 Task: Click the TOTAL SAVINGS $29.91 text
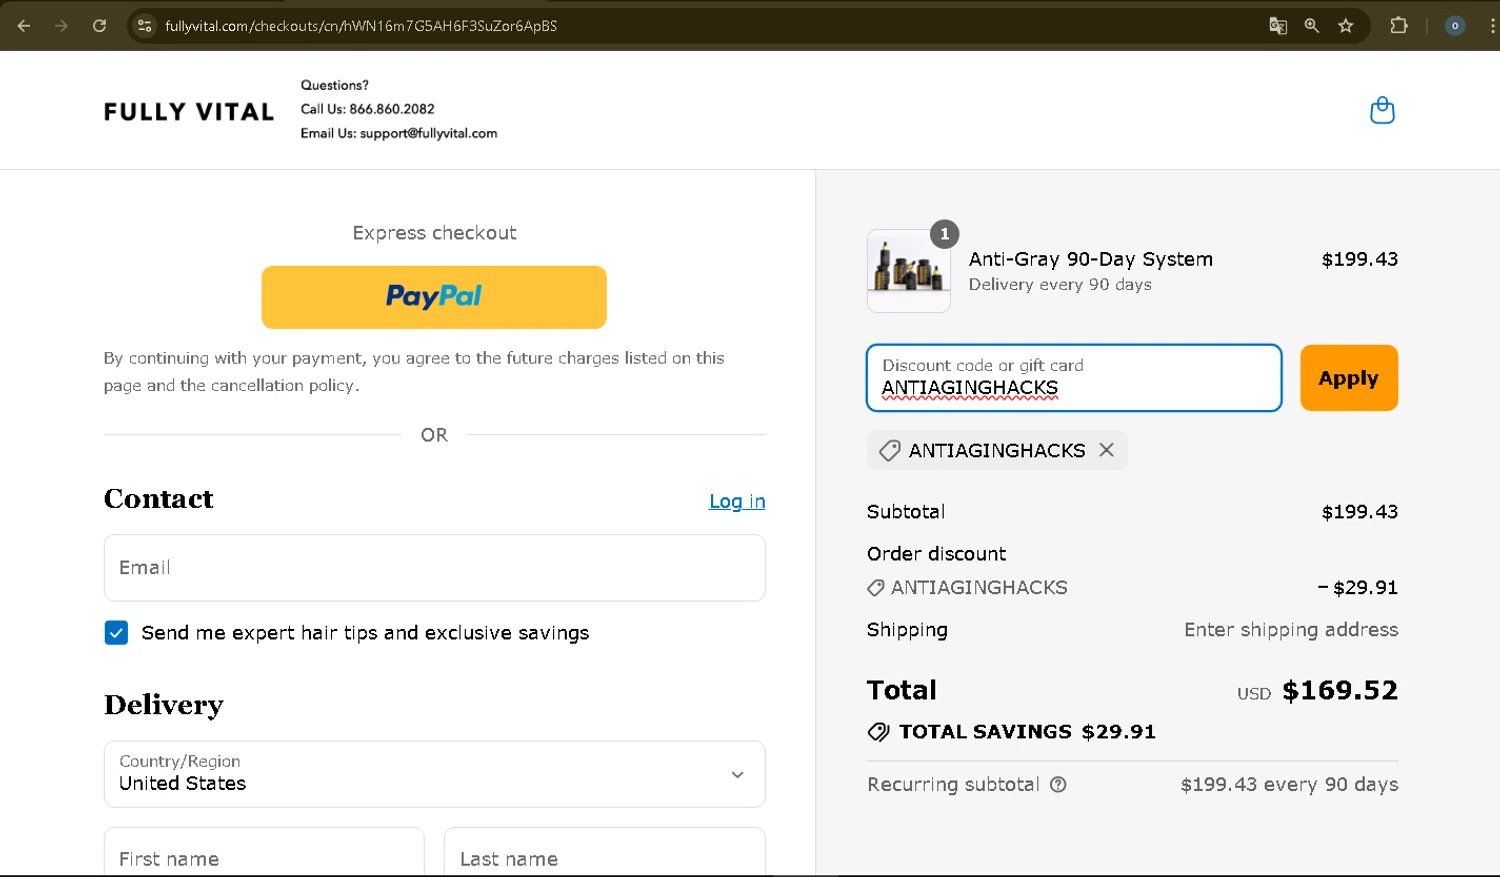pyautogui.click(x=1027, y=732)
